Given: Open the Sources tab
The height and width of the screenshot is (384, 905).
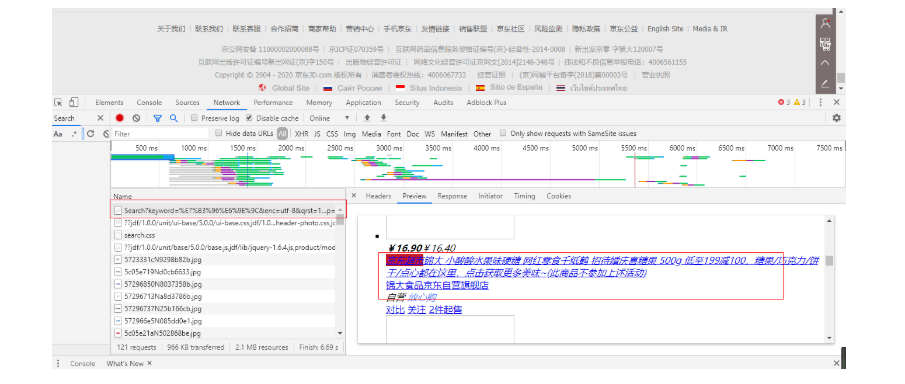Looking at the screenshot, I should [187, 102].
